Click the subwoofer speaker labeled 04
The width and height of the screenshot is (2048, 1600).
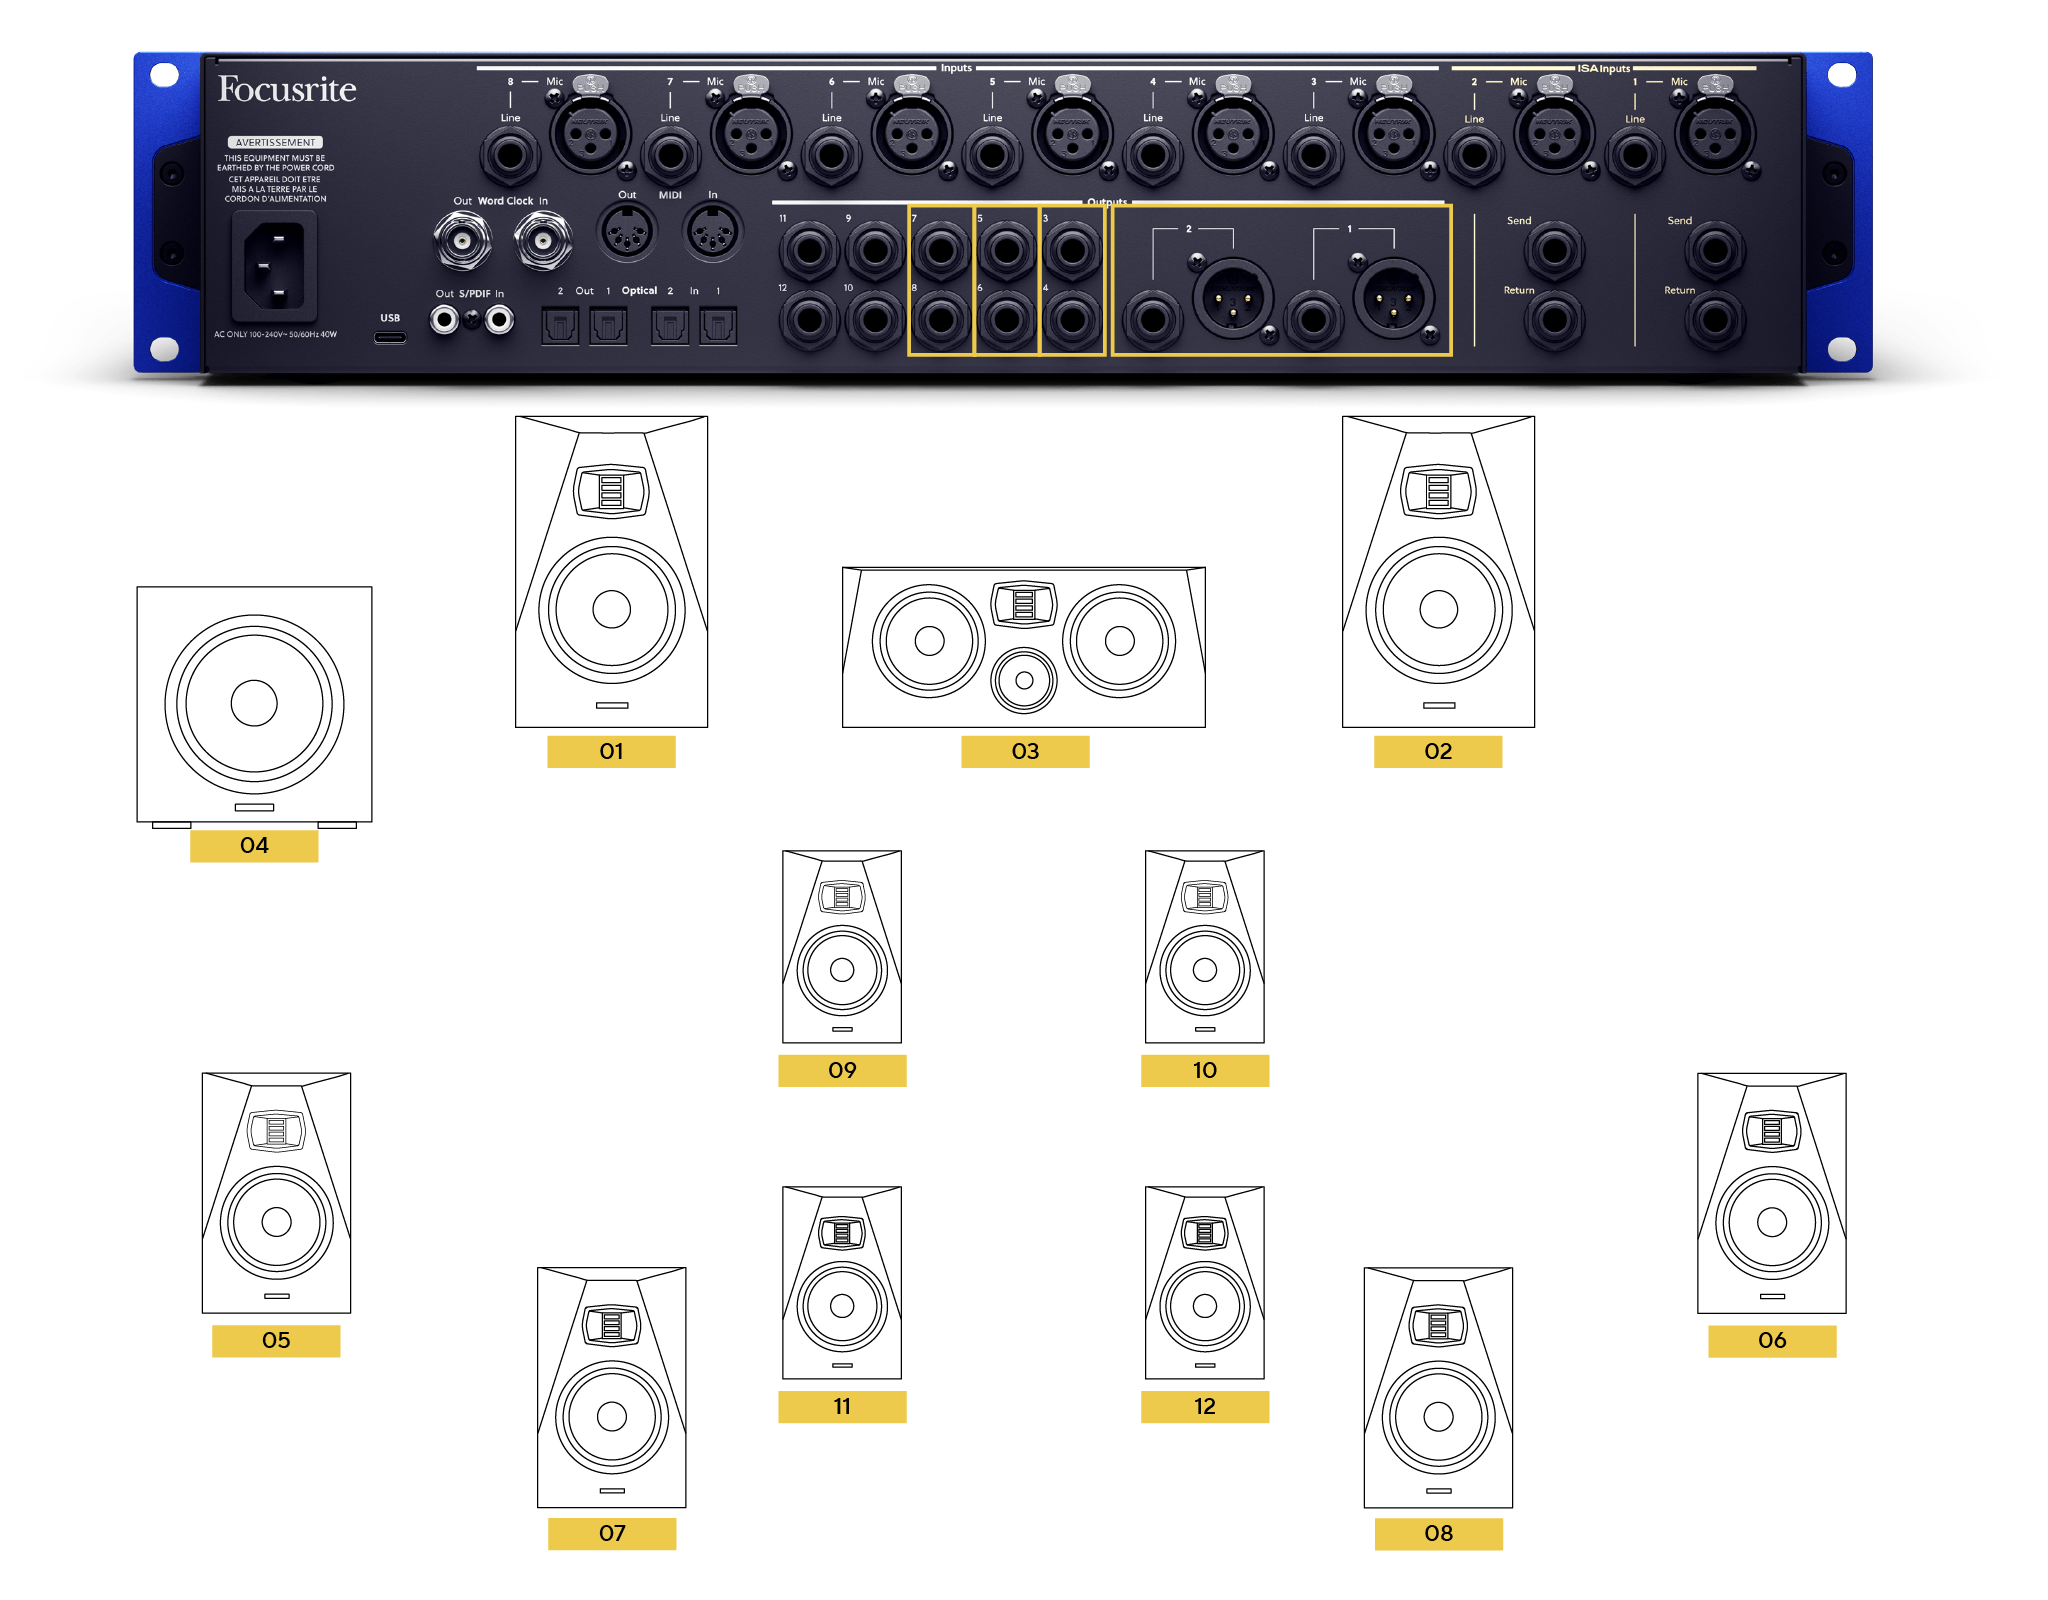254,707
